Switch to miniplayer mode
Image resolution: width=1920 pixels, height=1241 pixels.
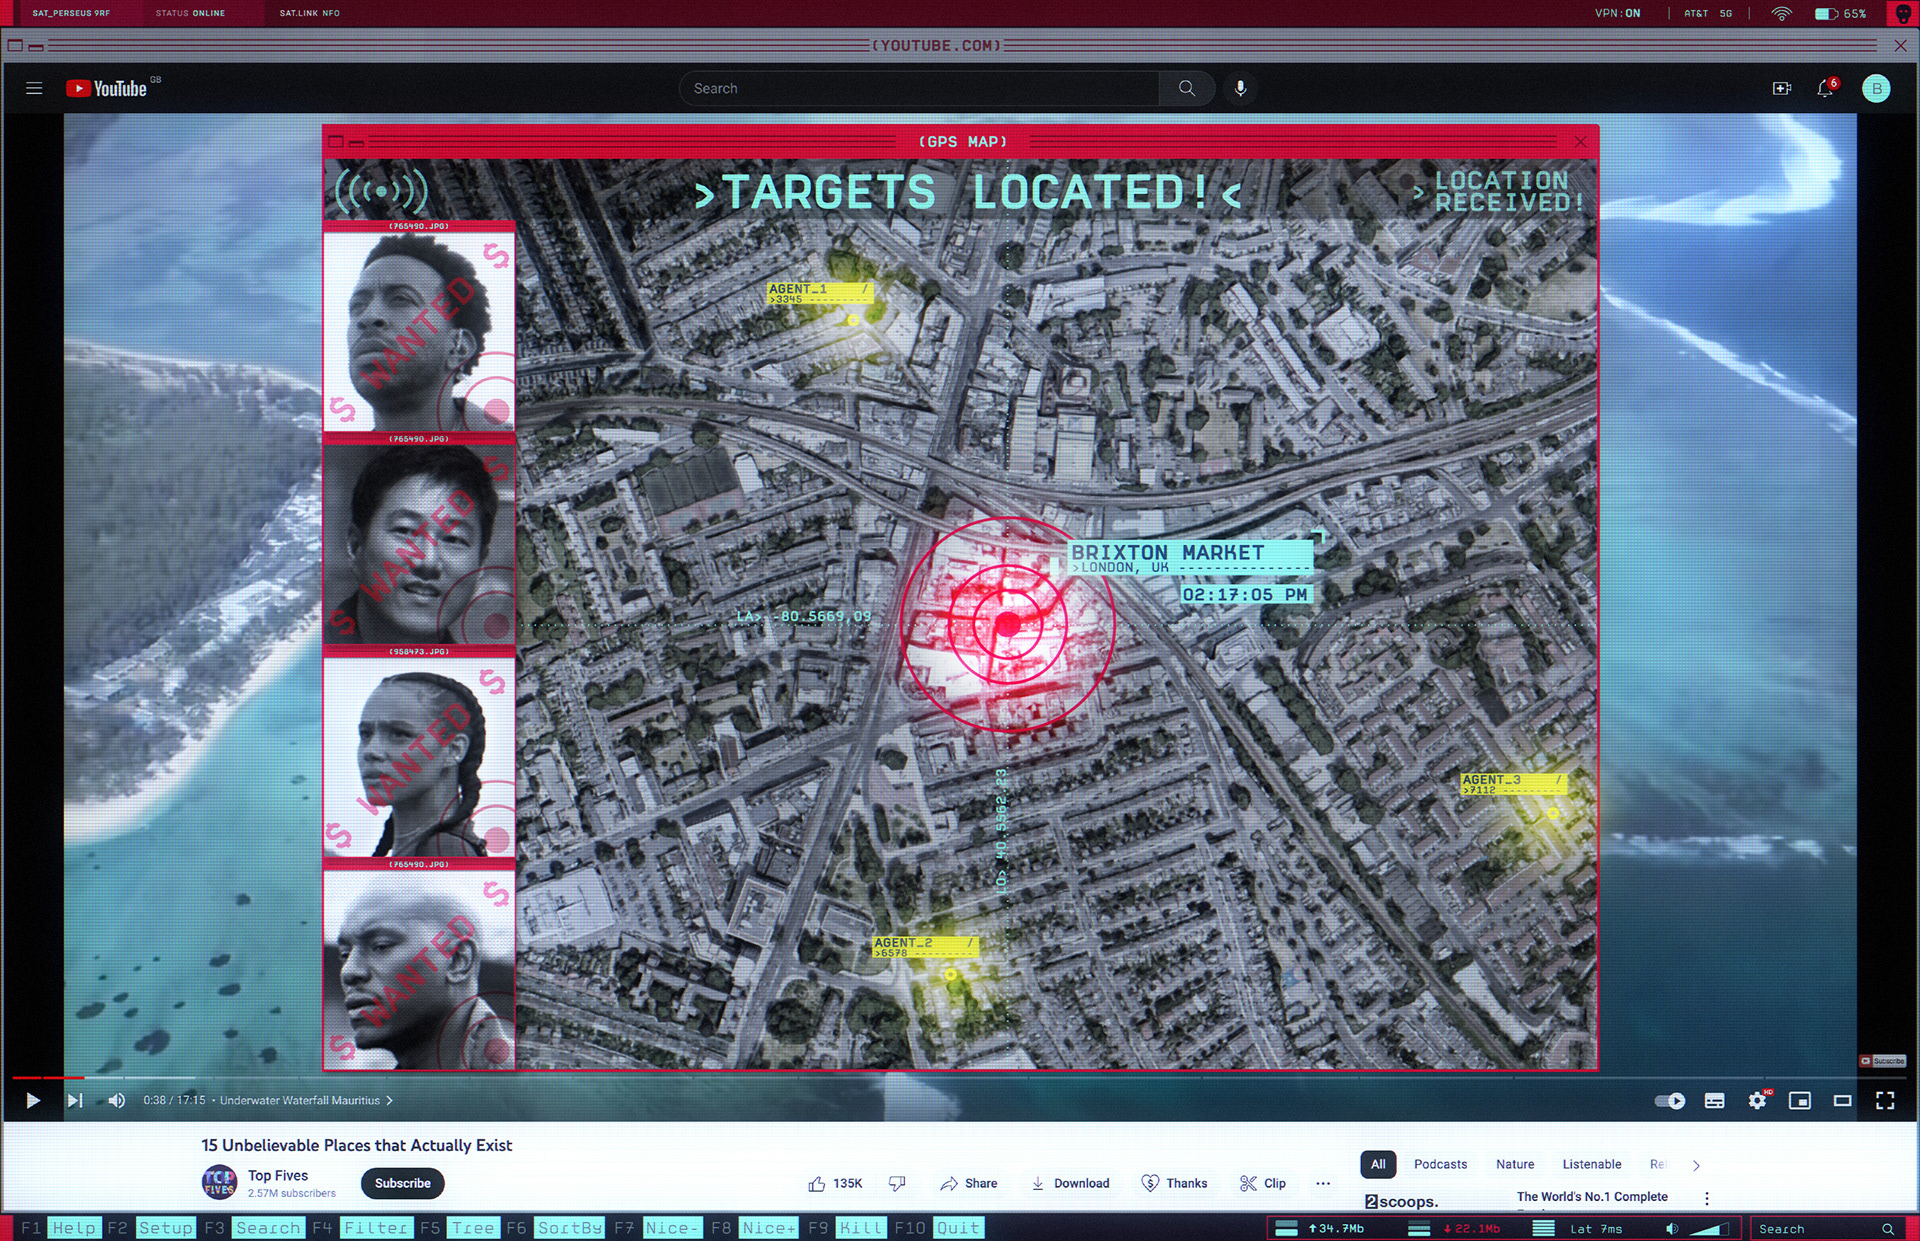coord(1800,1100)
